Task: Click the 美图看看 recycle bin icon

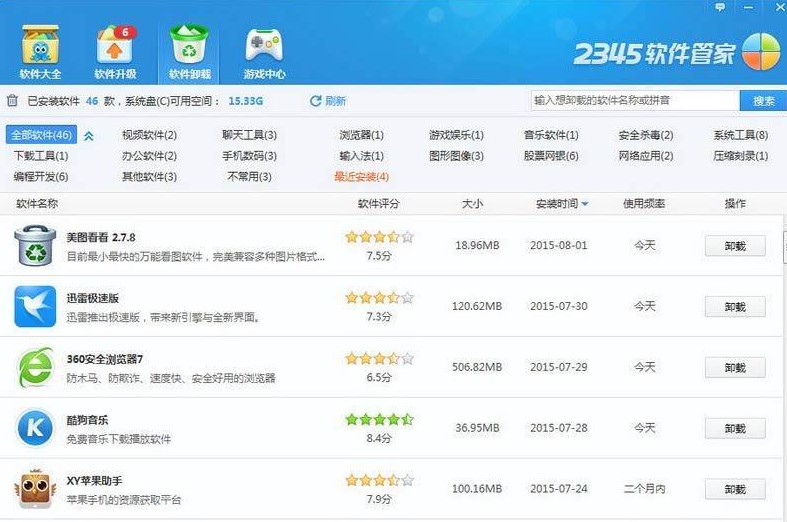Action: point(35,245)
